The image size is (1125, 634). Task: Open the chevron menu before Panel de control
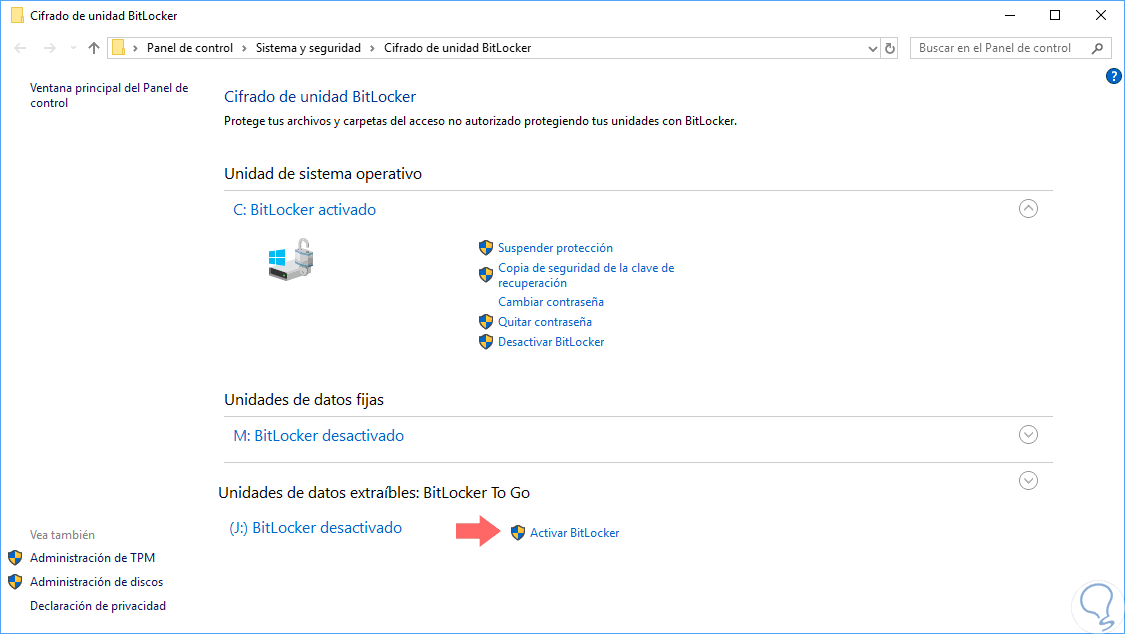point(135,48)
